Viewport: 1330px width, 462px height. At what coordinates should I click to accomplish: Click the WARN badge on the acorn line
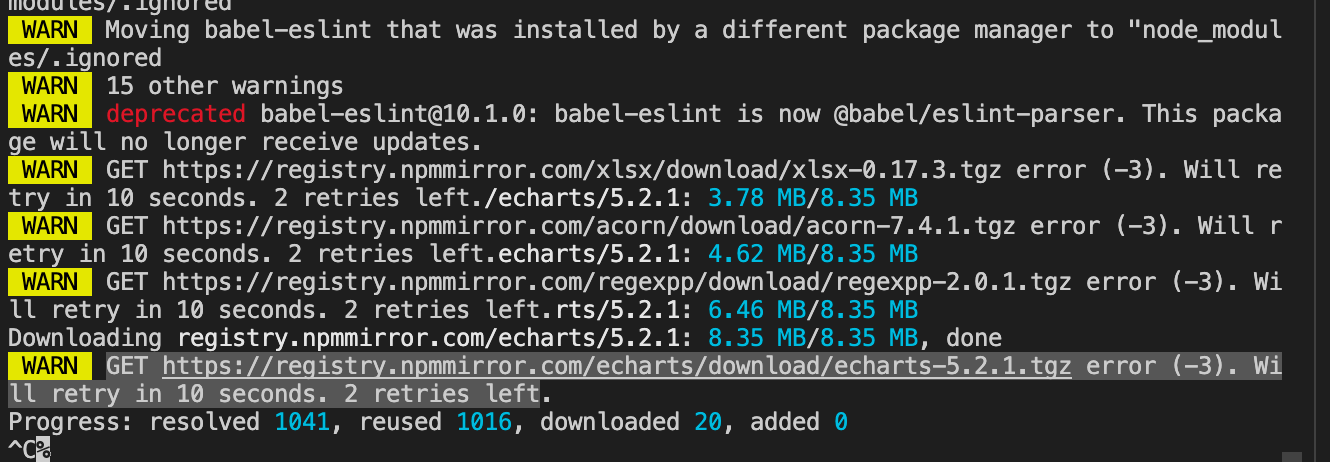50,227
